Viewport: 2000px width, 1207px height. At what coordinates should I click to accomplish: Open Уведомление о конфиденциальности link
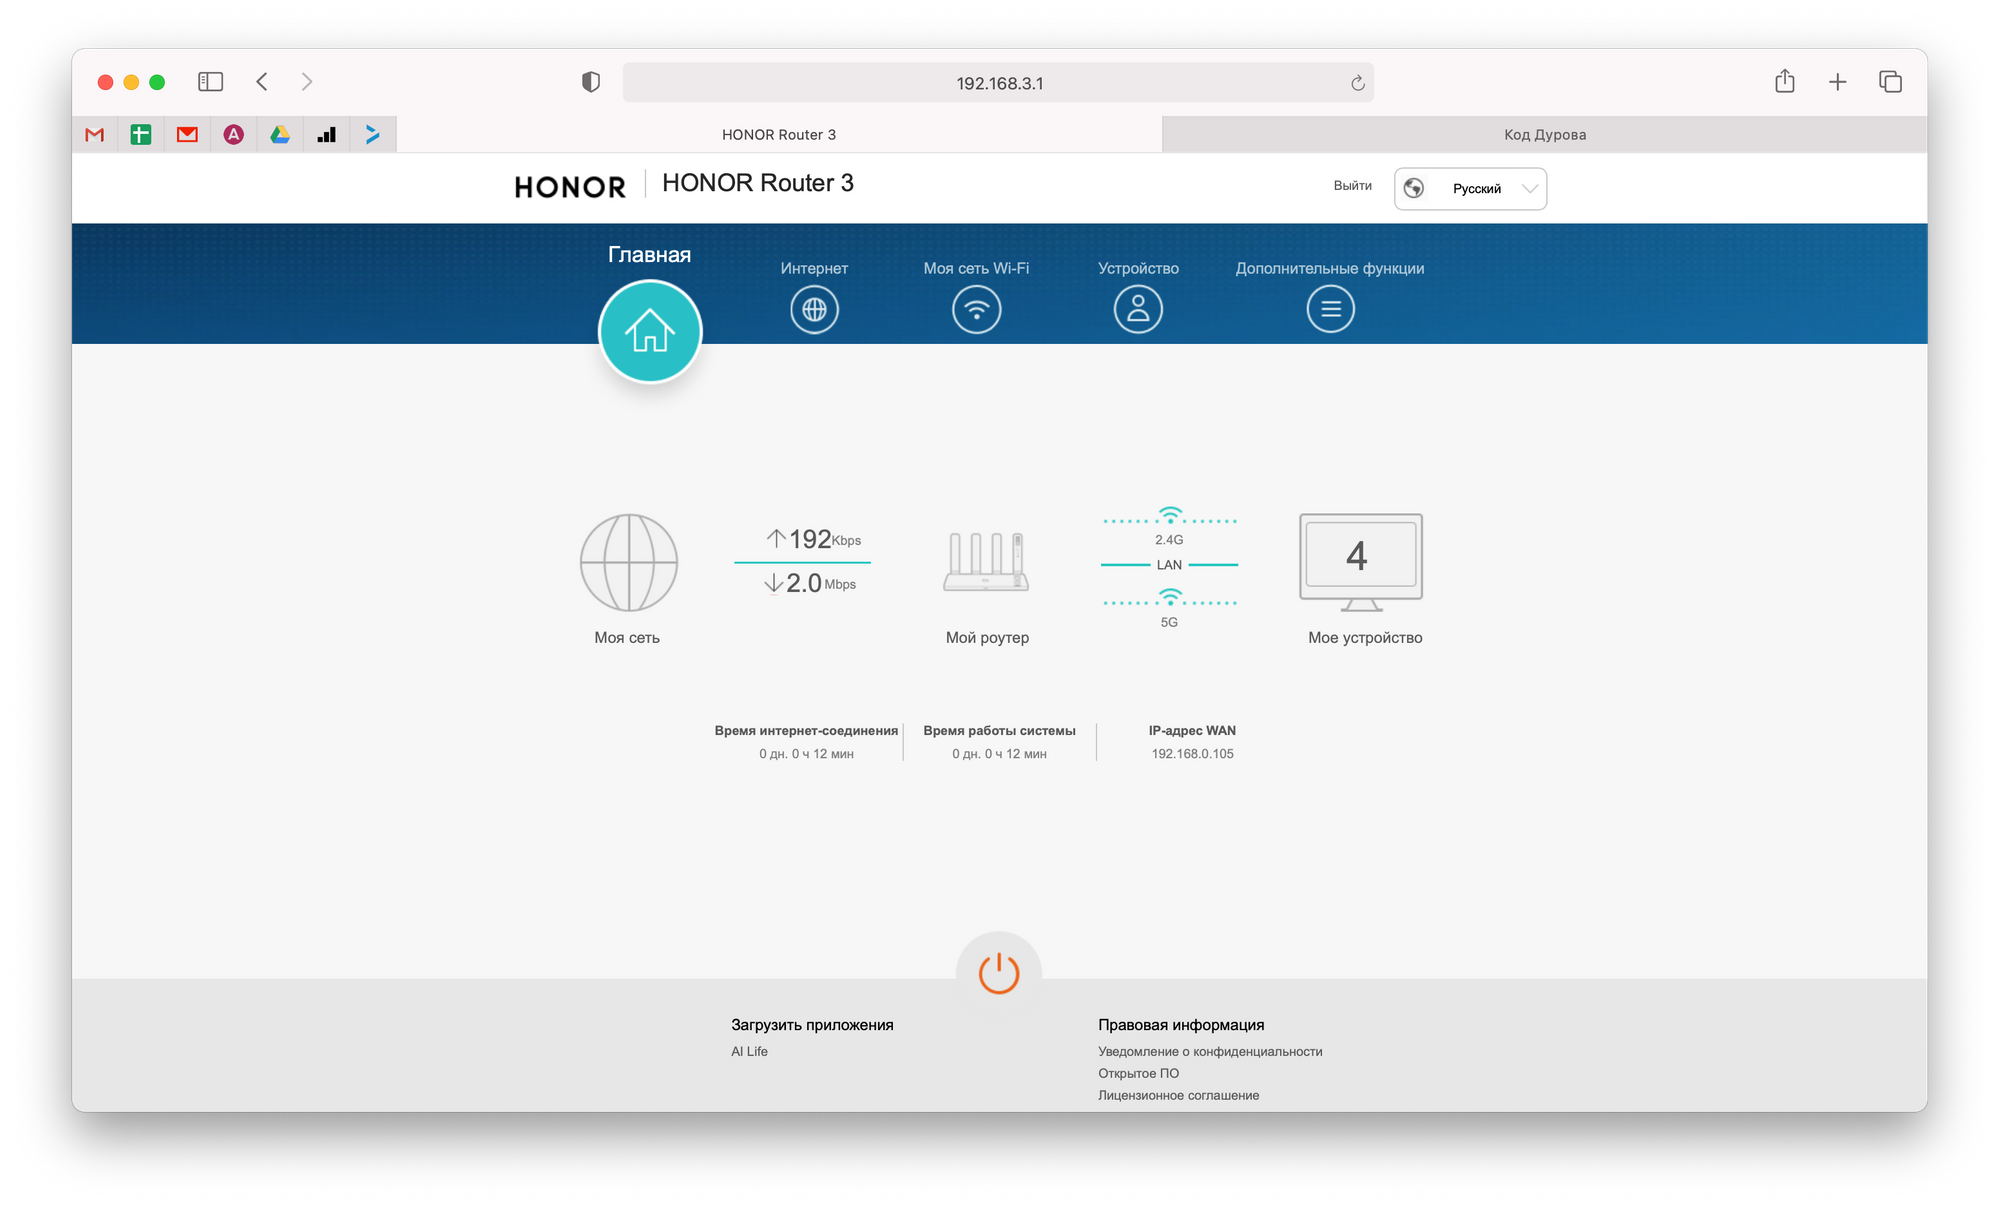coord(1210,1051)
